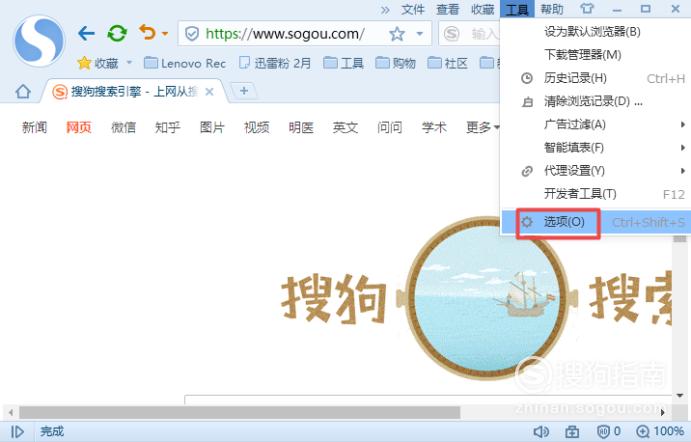Expand 代理设置(Y) submenu
Viewport: 691px width, 442px height.
pos(595,171)
